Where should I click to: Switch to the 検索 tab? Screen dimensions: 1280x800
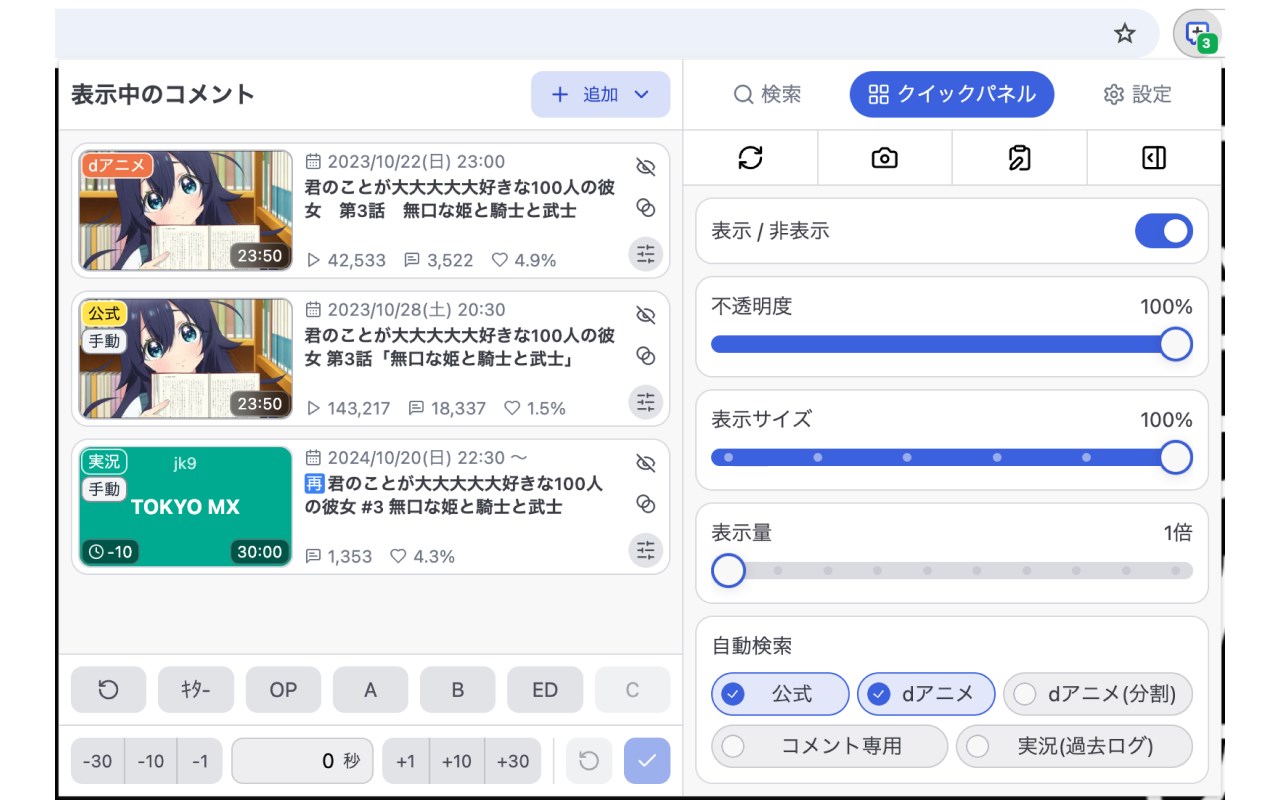767,95
